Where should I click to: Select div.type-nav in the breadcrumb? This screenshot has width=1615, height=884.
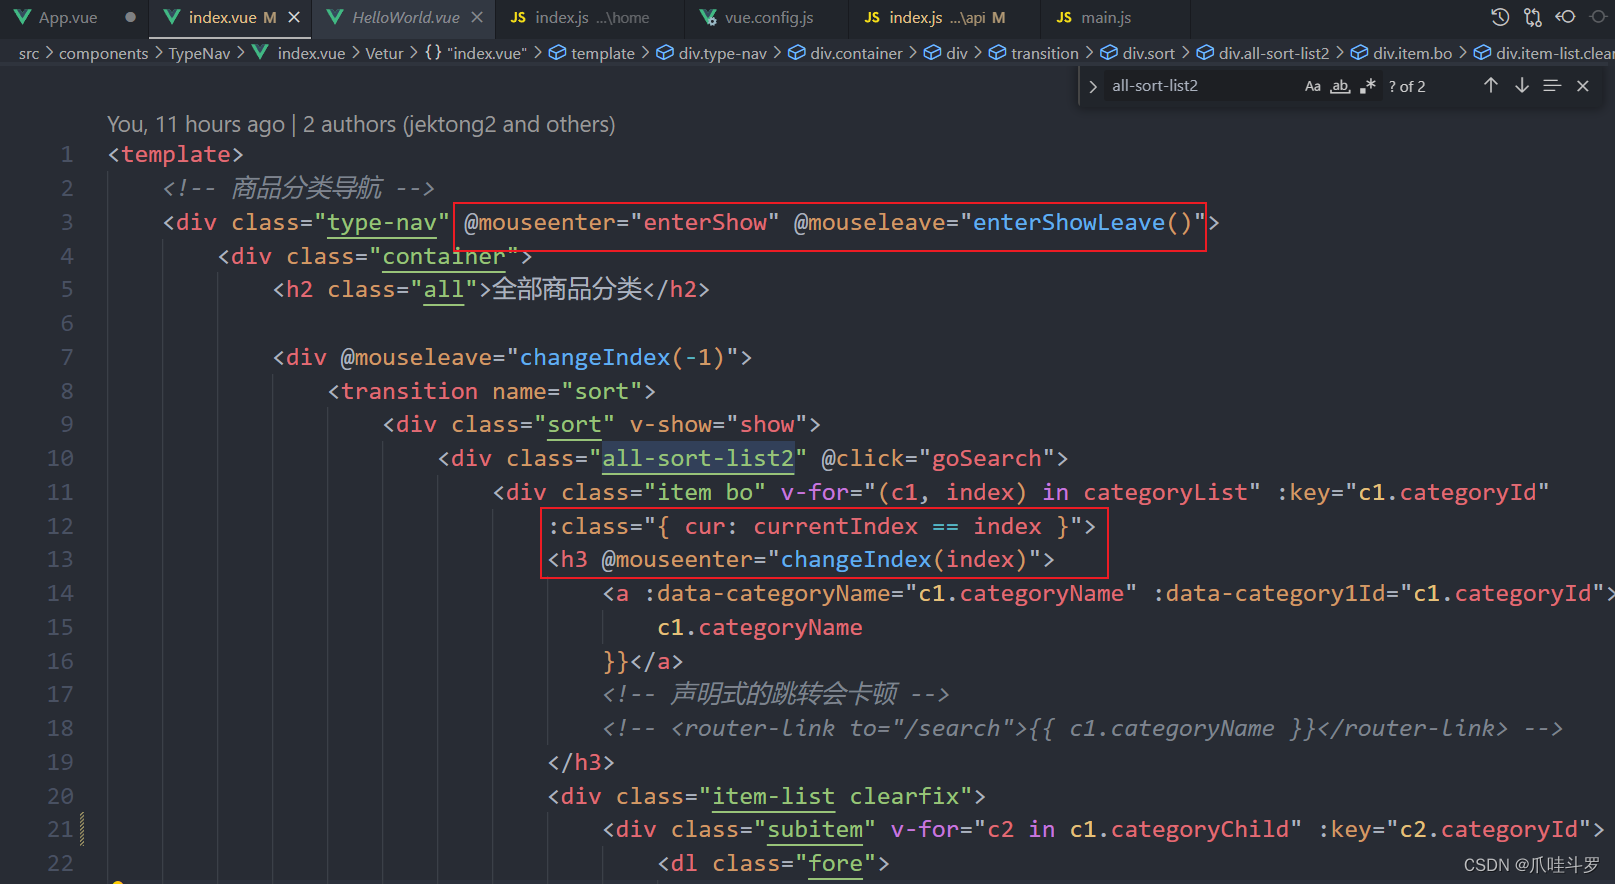[722, 53]
